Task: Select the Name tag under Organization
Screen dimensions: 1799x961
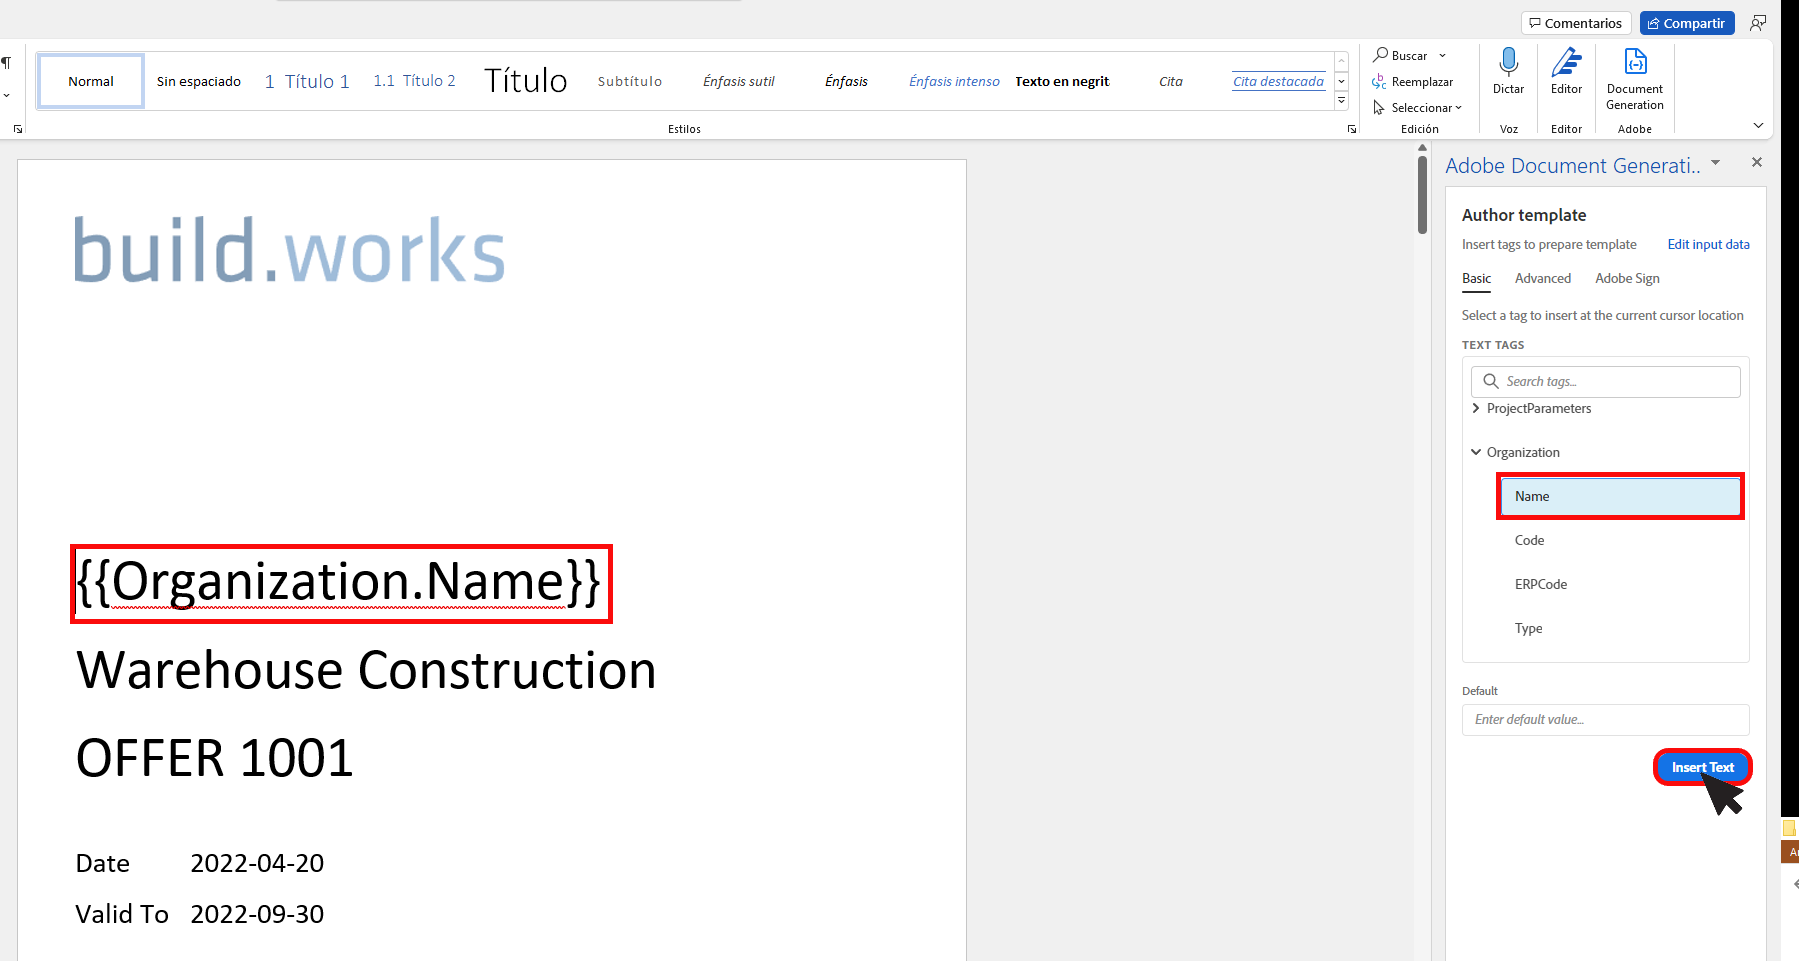Action: point(1620,496)
